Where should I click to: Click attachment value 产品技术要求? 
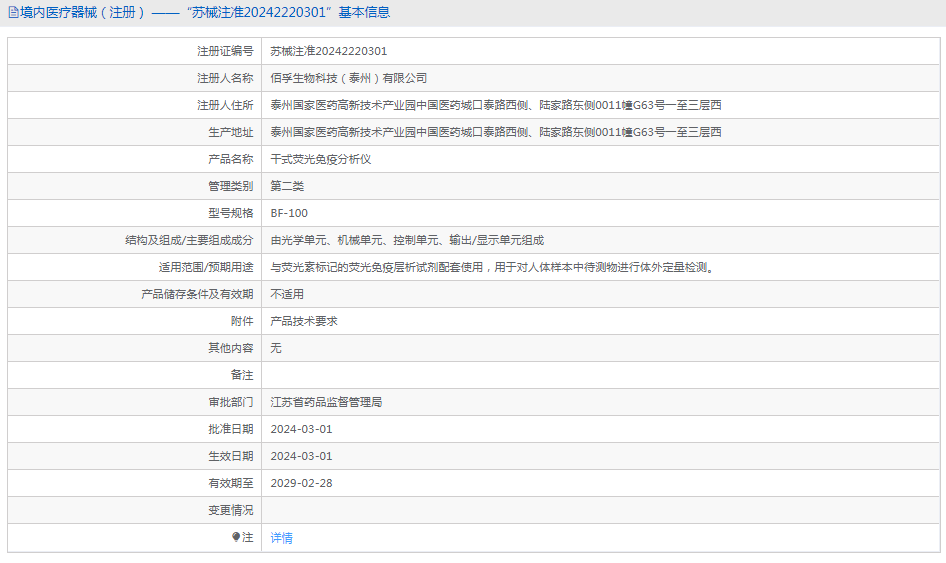[x=304, y=321]
